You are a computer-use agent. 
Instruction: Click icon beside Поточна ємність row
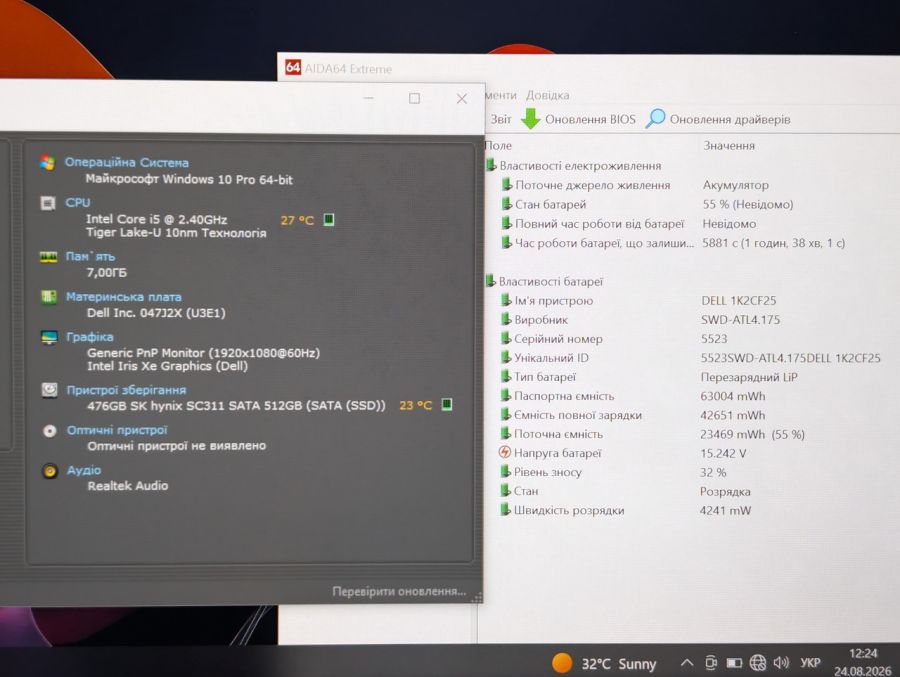click(505, 434)
